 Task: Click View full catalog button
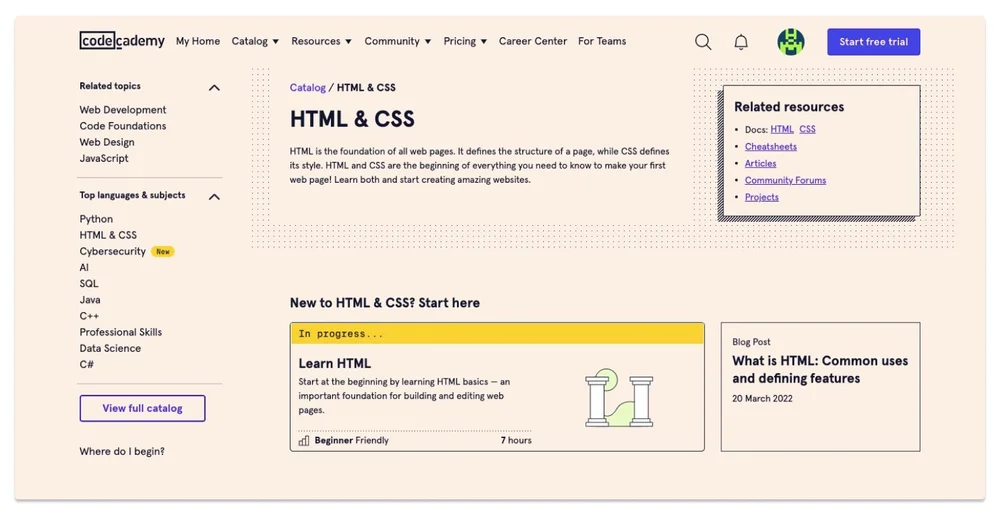click(x=142, y=409)
